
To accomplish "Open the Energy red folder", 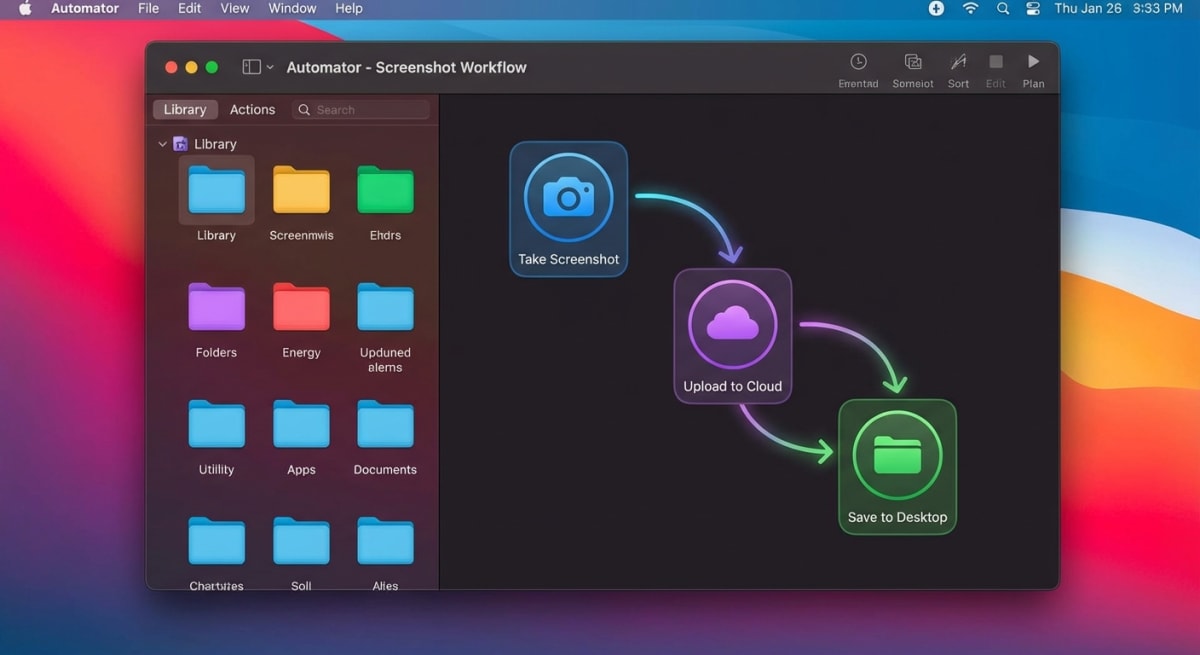I will (301, 307).
